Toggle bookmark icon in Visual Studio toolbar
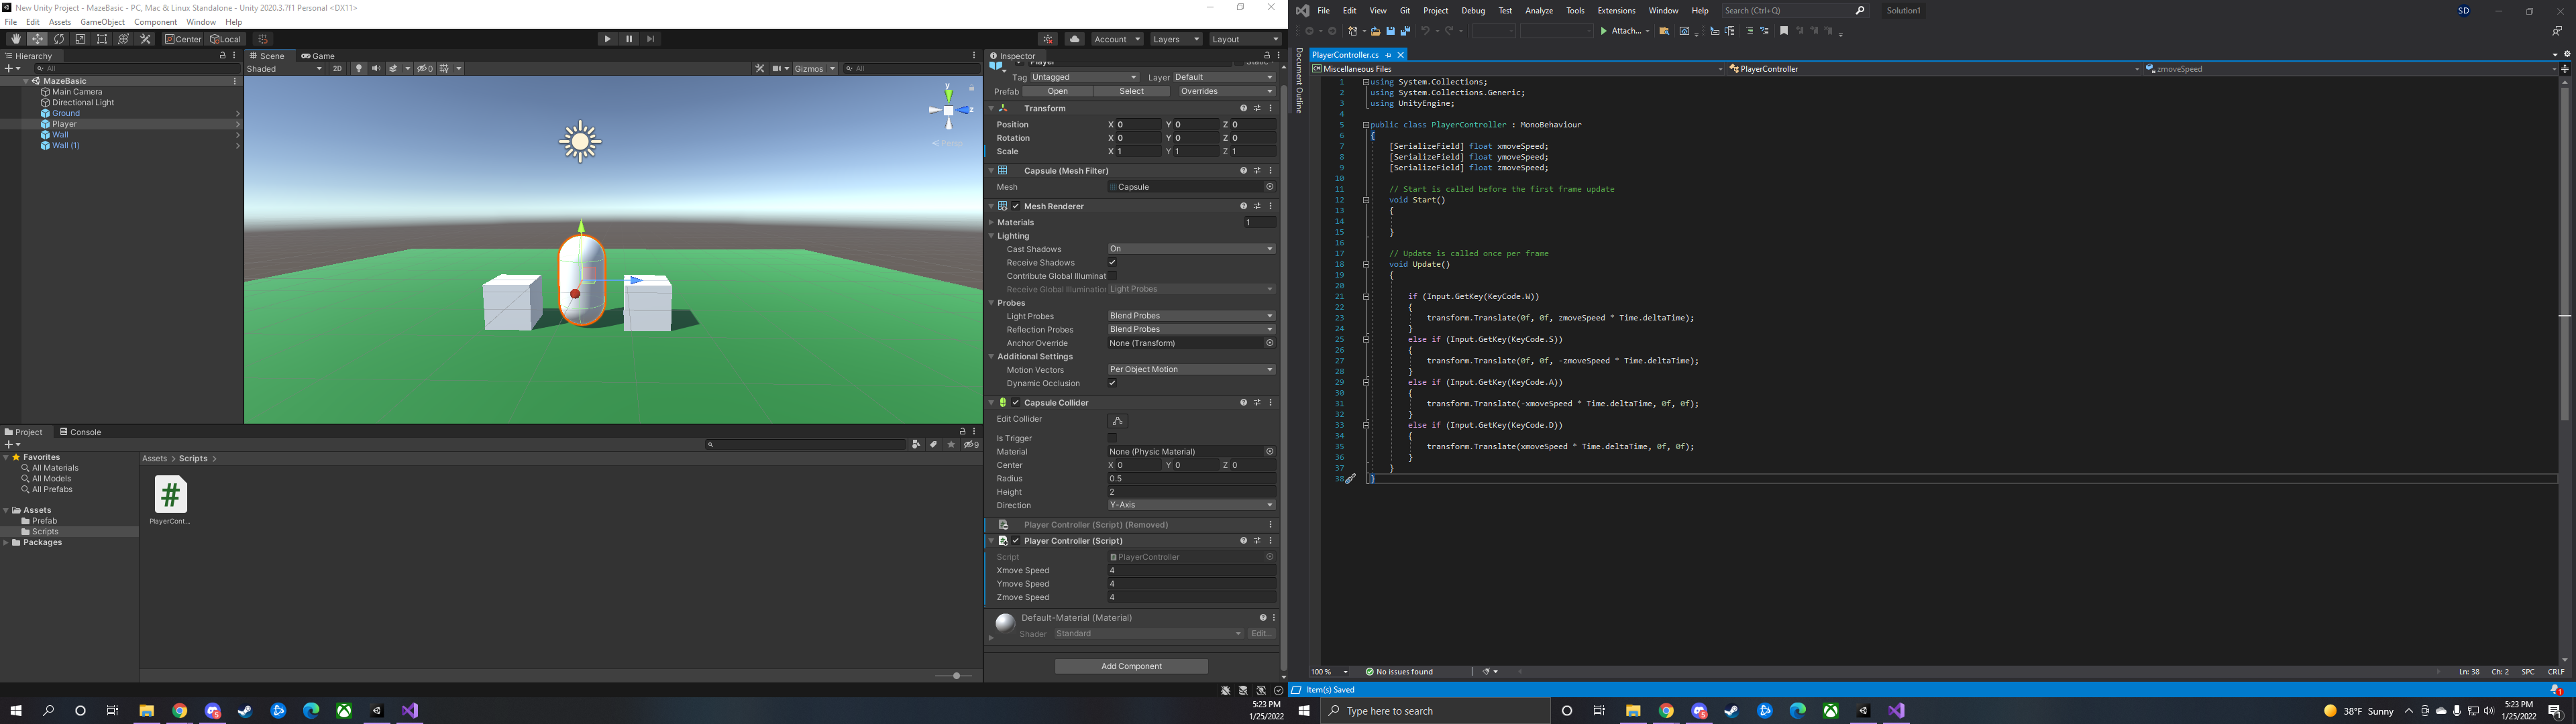The height and width of the screenshot is (724, 2576). pos(1783,31)
